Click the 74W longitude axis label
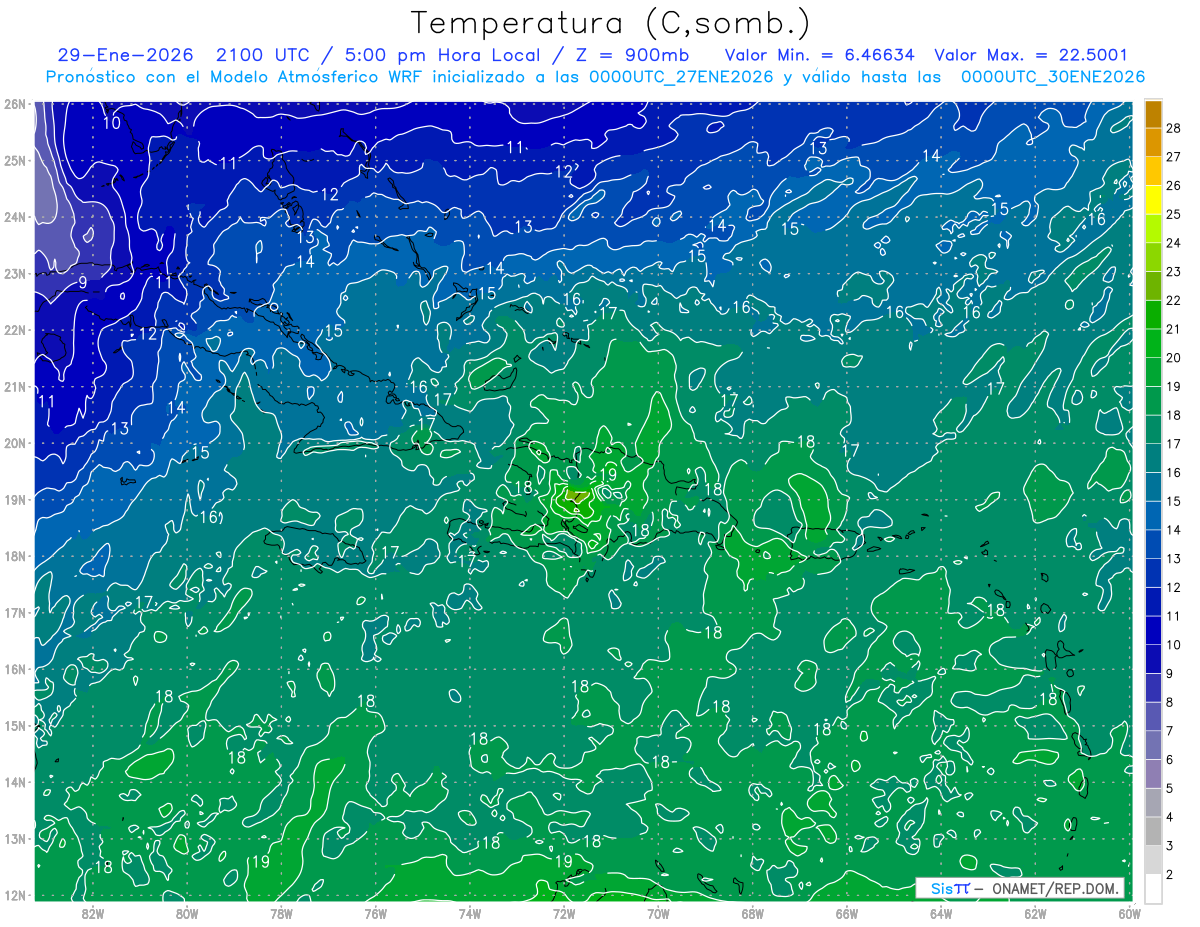Viewport: 1200px width, 927px height. (470, 913)
